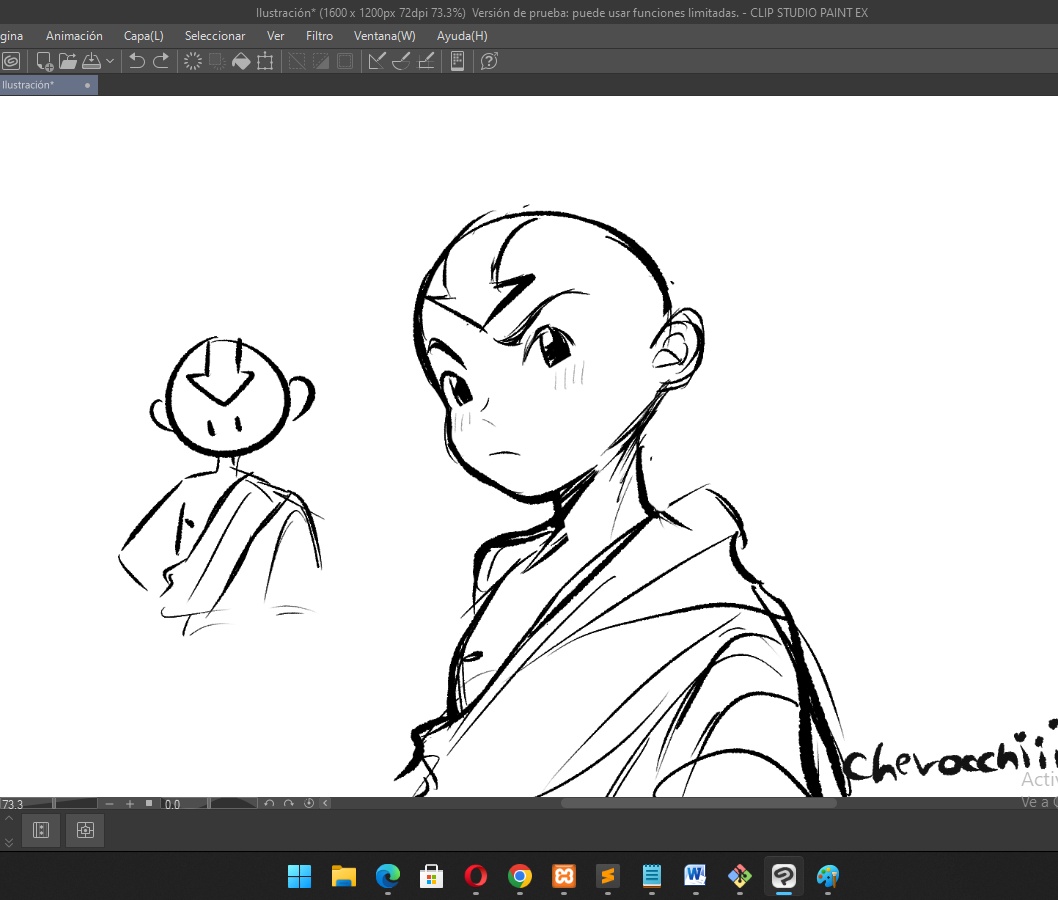The height and width of the screenshot is (900, 1058).
Task: Open the Filtro menu
Action: [x=319, y=36]
